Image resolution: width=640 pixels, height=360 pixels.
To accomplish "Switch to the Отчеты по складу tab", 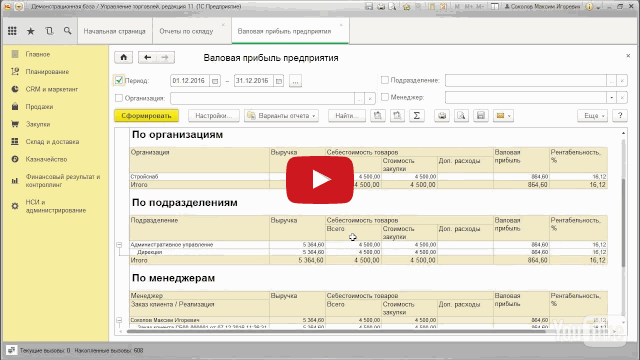I will (186, 31).
